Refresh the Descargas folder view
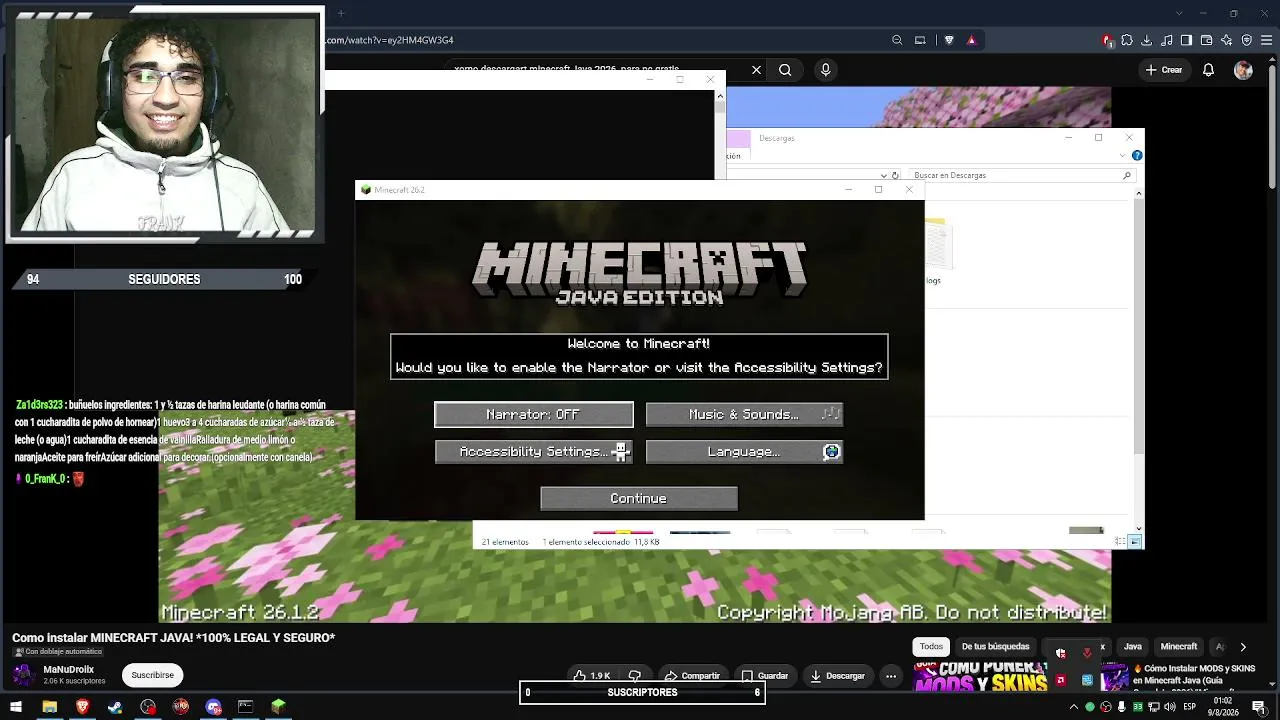Viewport: 1280px width, 720px height. pos(895,175)
